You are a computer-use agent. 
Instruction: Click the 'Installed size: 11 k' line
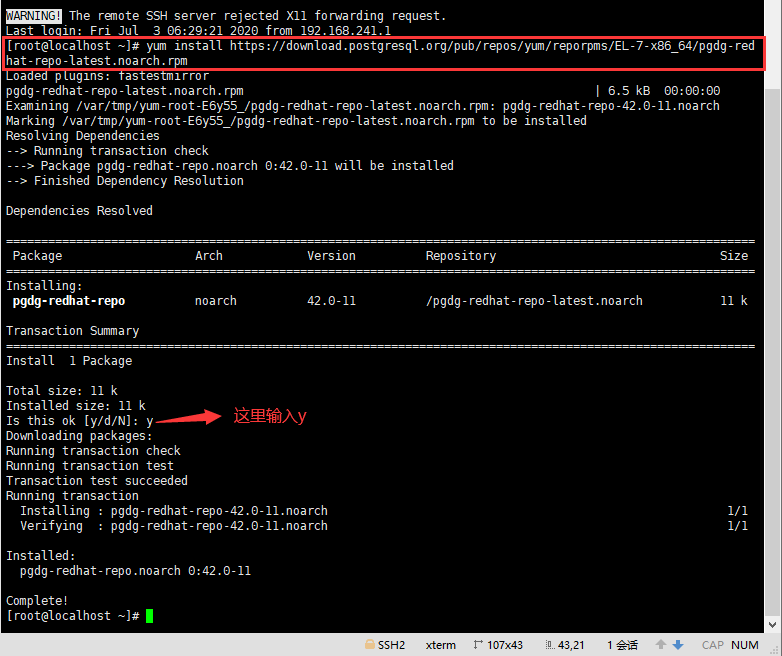(76, 406)
